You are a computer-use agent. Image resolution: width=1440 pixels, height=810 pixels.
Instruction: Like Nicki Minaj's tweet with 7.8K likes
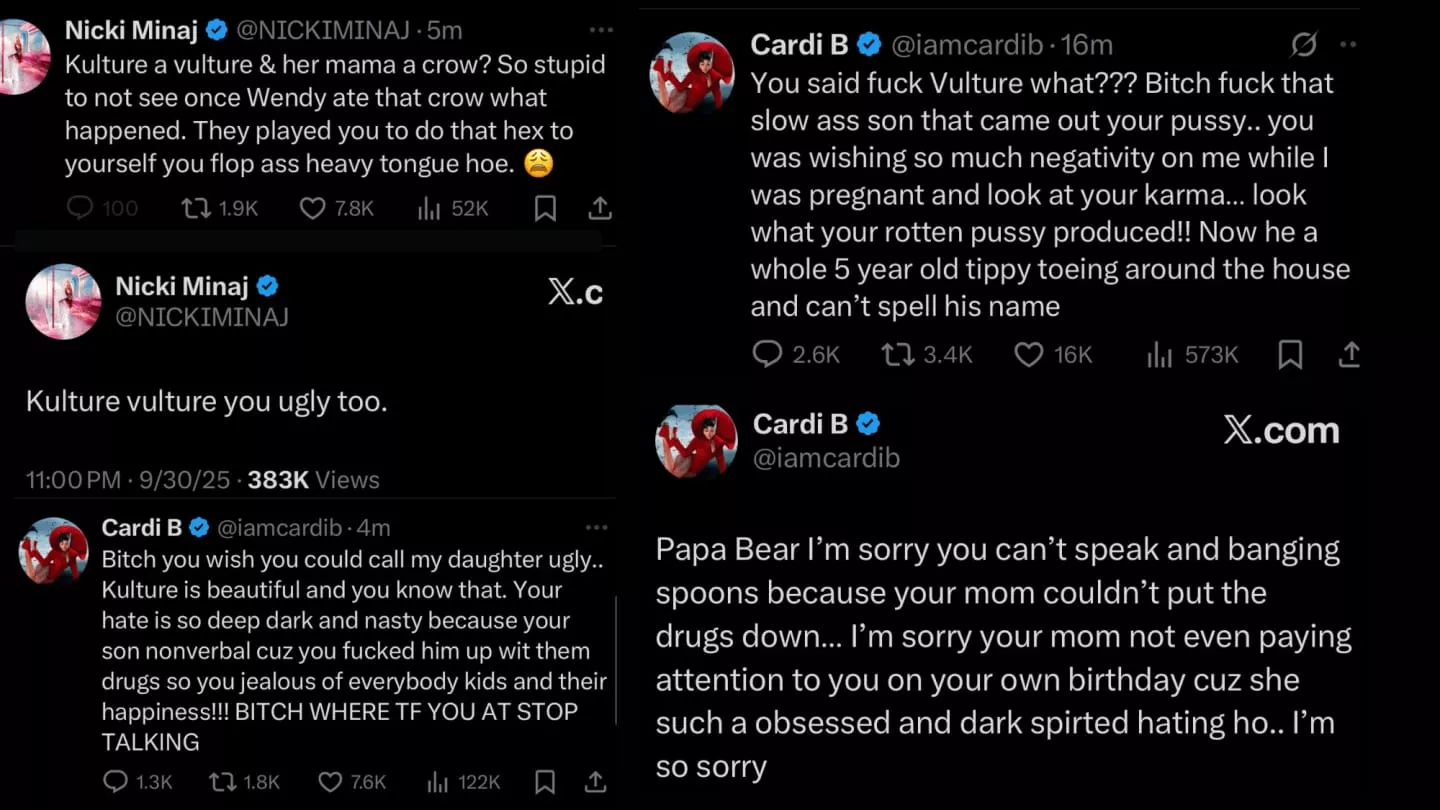click(x=313, y=208)
